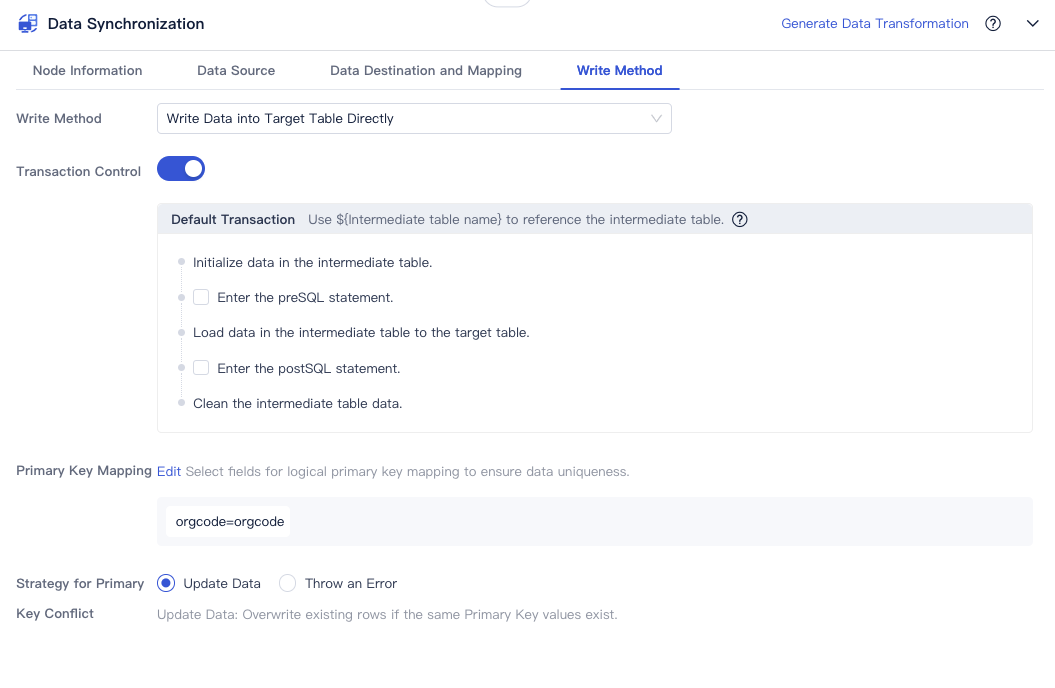Enable the preSQL statement checkbox
1055x688 pixels.
click(x=201, y=297)
